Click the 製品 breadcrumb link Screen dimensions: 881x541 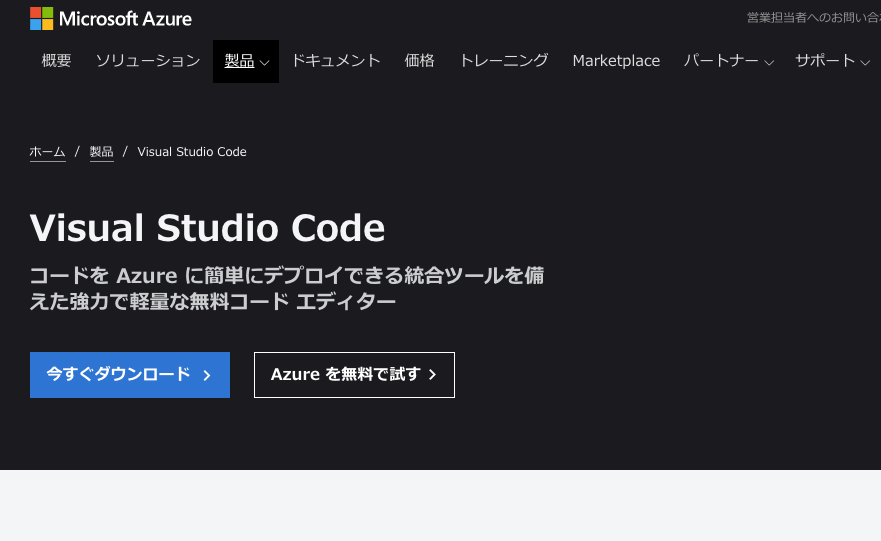pos(102,152)
